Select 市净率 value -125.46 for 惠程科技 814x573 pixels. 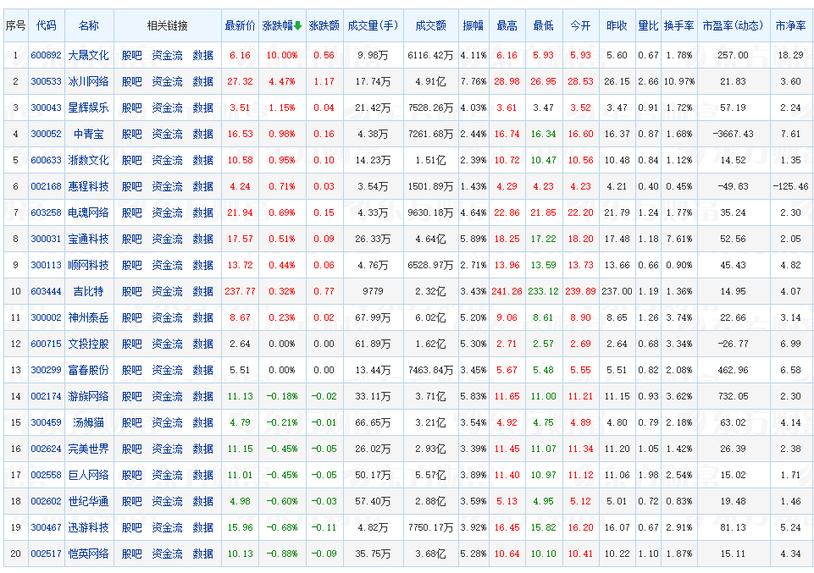[x=790, y=186]
